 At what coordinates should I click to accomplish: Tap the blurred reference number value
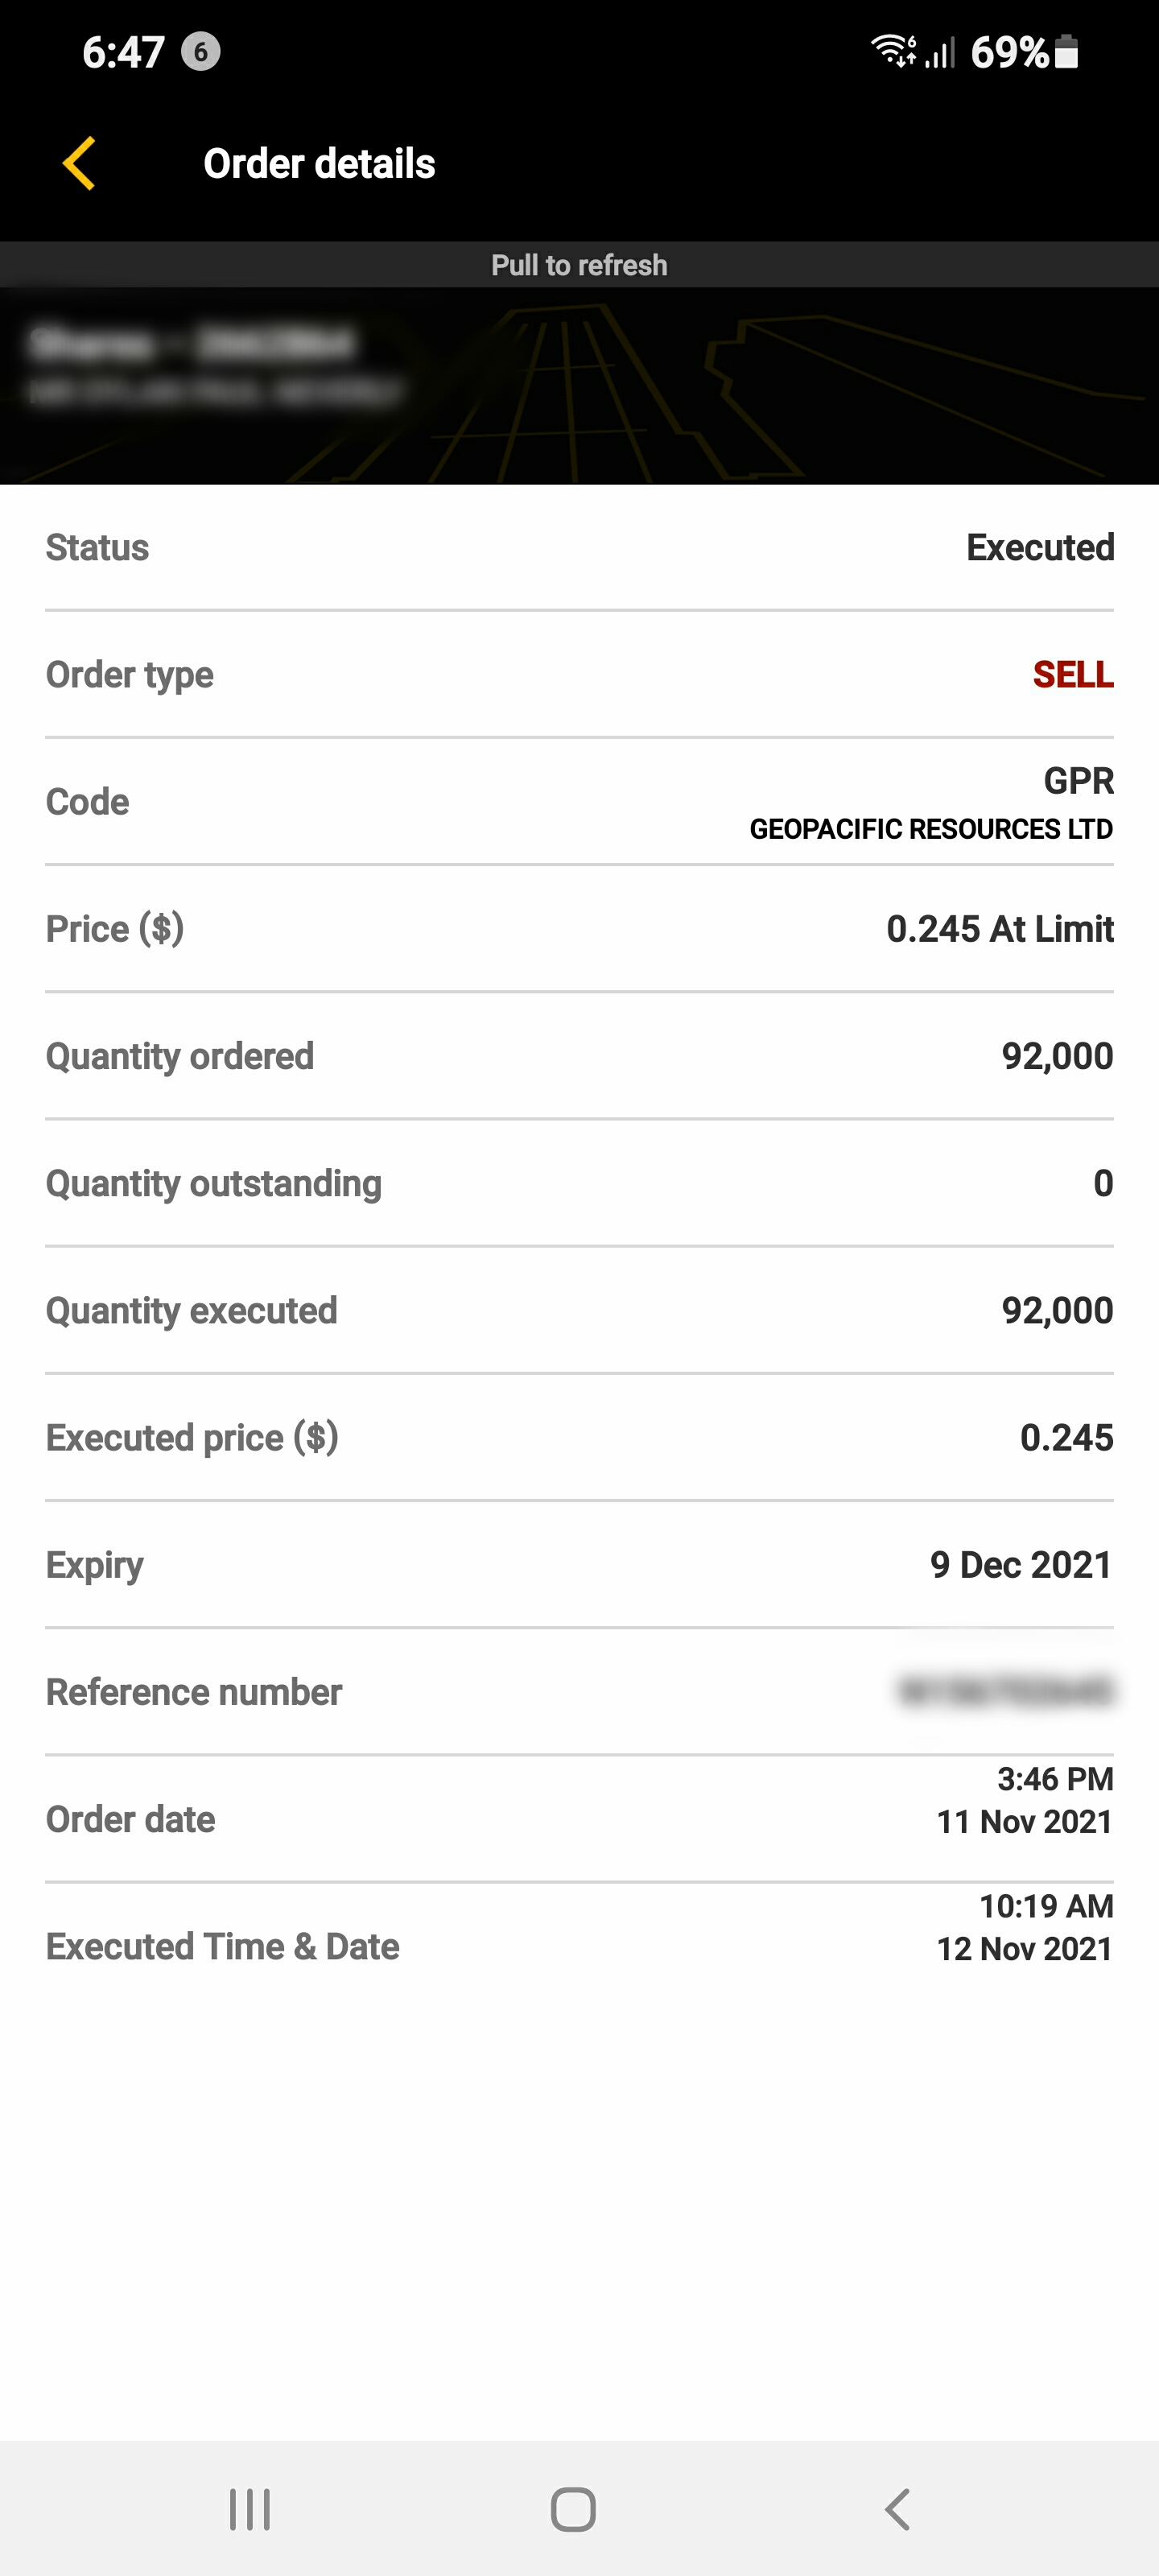[x=1006, y=1692]
